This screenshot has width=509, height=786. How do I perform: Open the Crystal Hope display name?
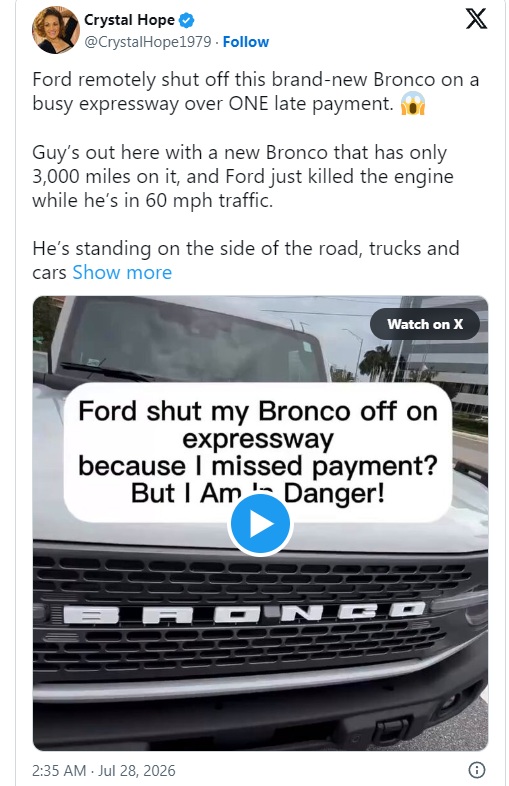coord(129,20)
